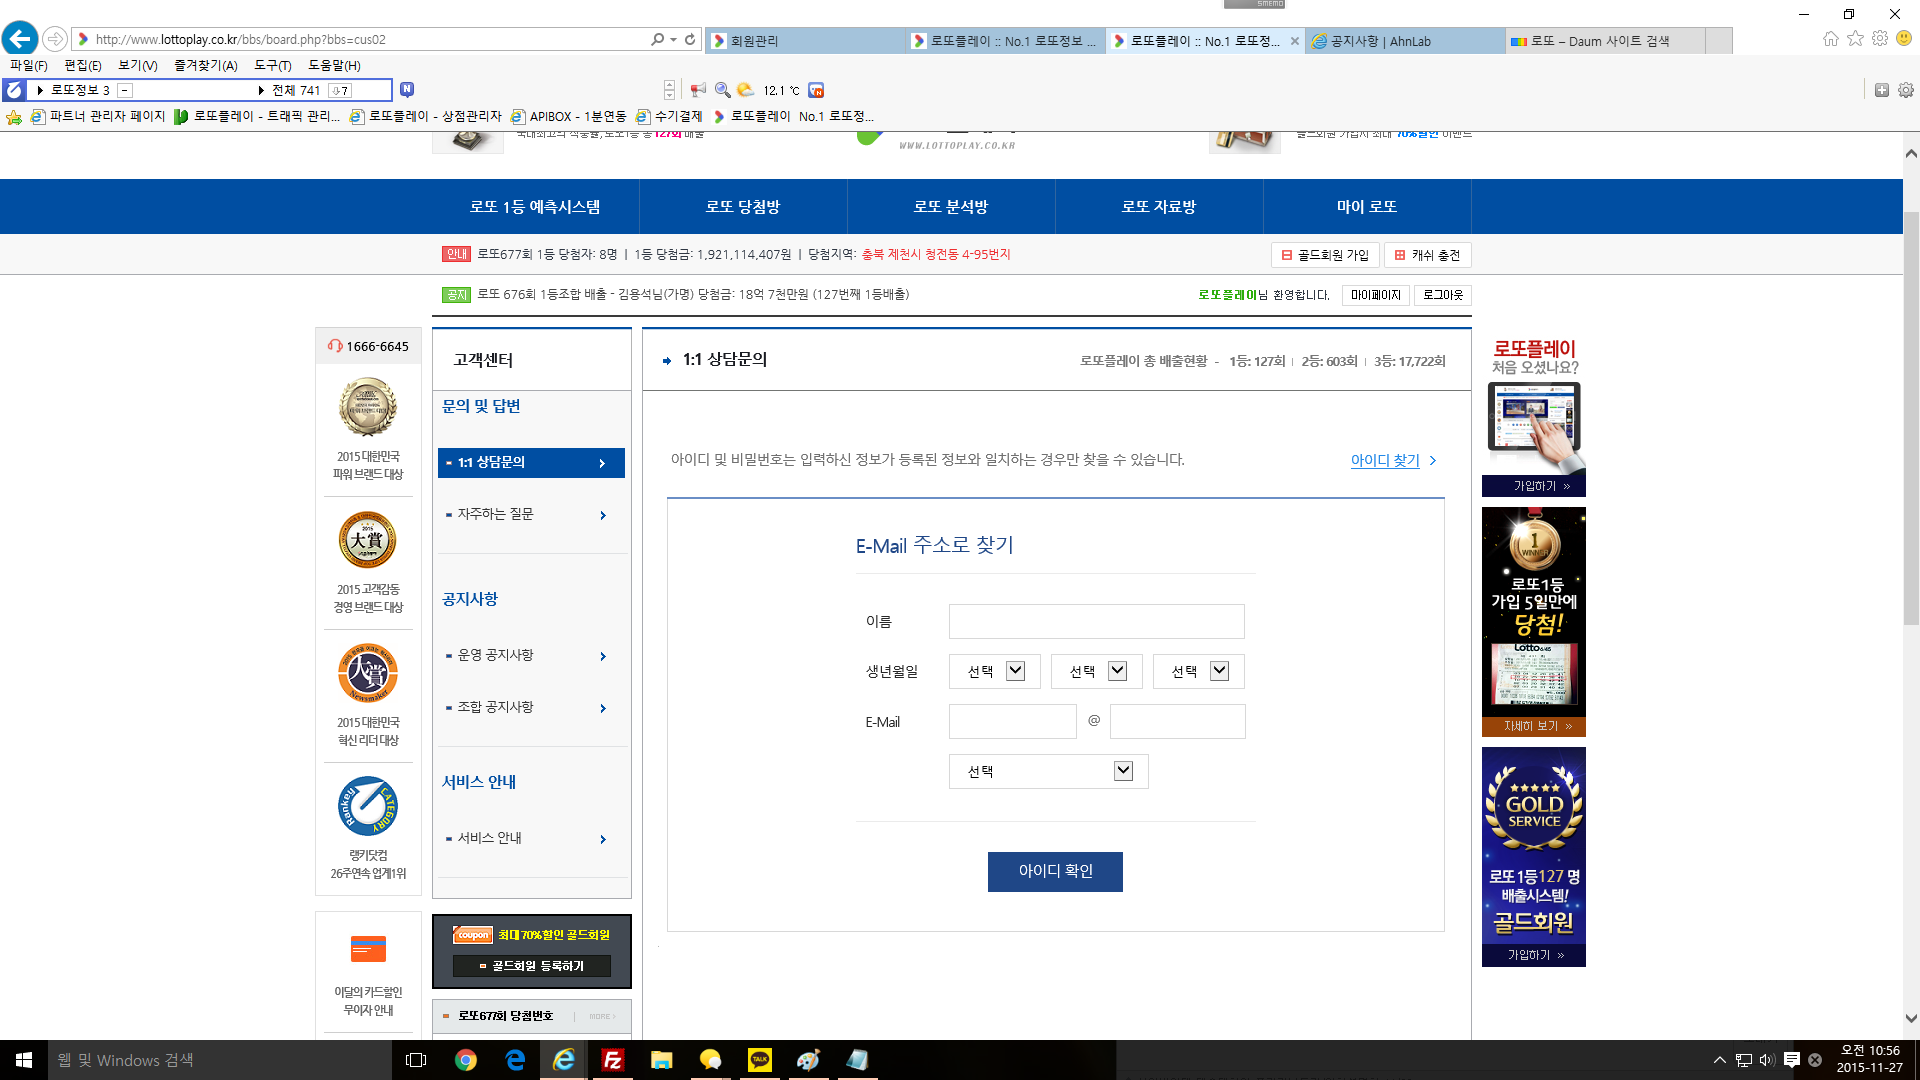Click the weather icon in the toolbar
Screen dimensions: 1920x1080
(x=746, y=90)
